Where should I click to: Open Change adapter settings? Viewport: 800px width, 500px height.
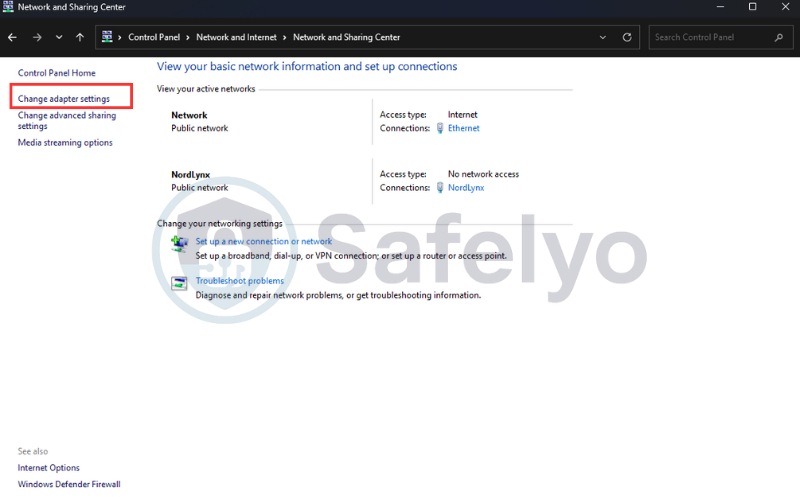point(64,98)
